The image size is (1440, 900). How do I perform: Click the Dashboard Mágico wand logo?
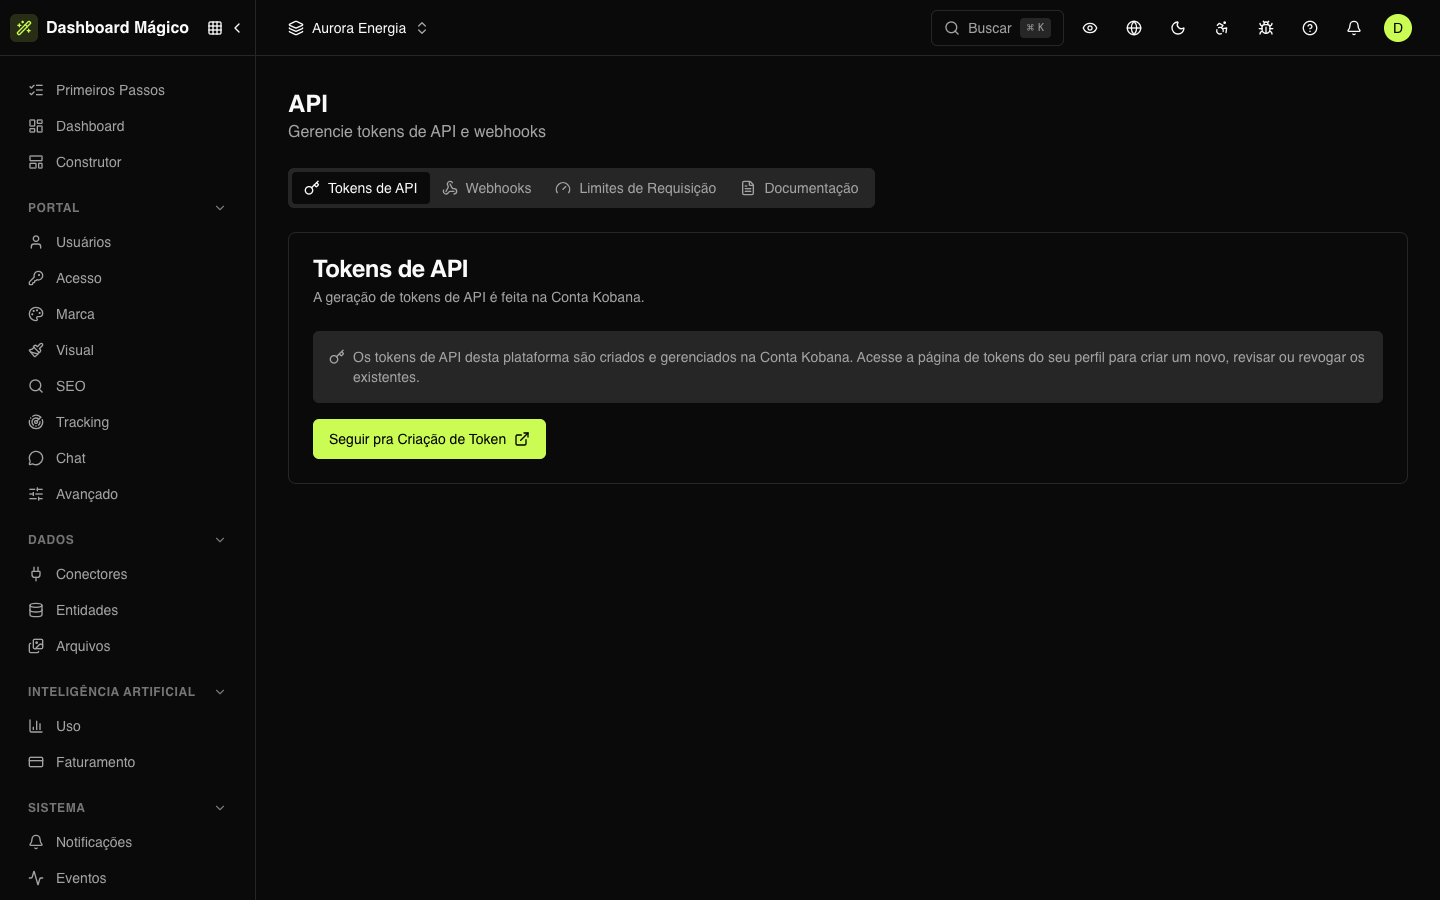pos(24,28)
